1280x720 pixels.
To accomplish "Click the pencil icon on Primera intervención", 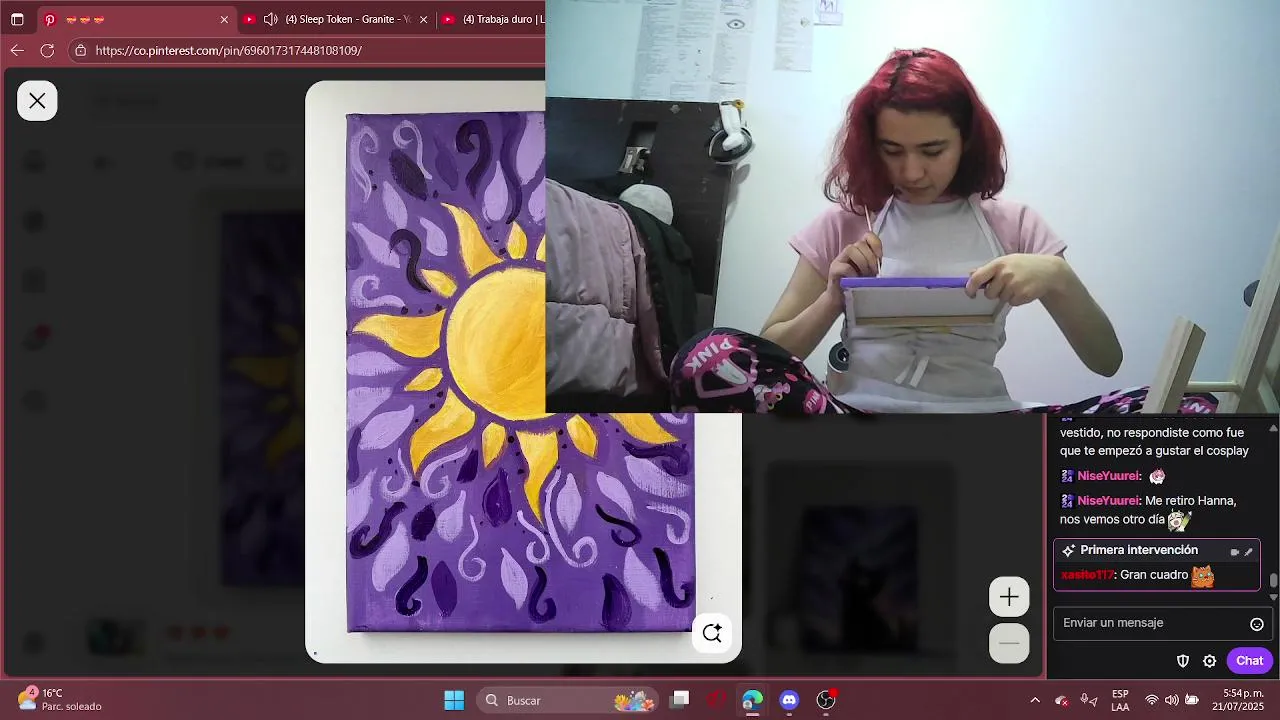I will pos(1248,552).
